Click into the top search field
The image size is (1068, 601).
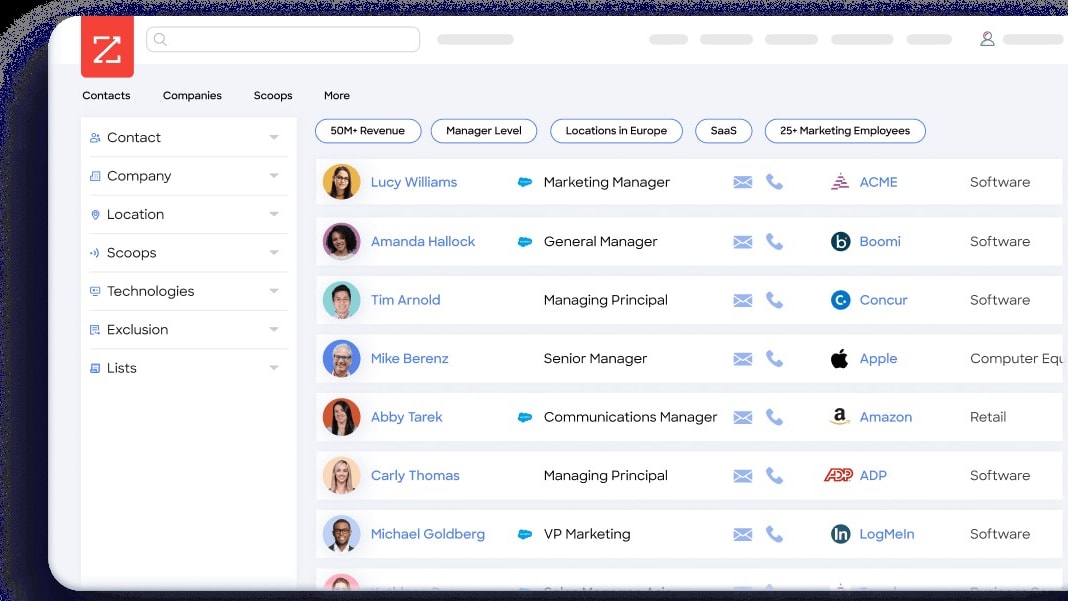[x=283, y=40]
